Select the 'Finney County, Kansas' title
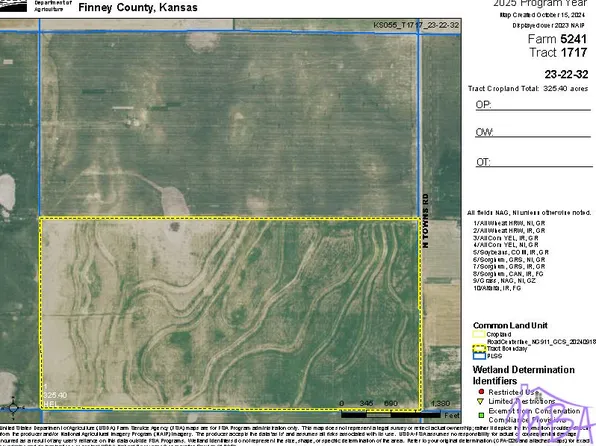This screenshot has height=446, width=596. pos(138,7)
